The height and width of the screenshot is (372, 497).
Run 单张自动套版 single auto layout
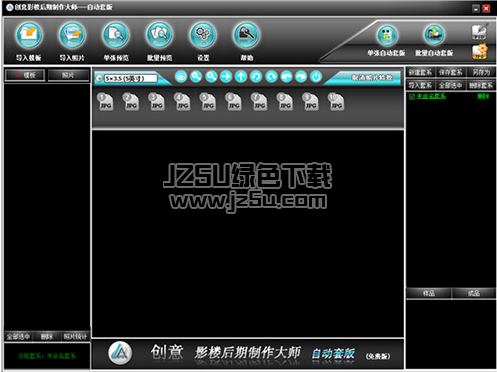(387, 35)
